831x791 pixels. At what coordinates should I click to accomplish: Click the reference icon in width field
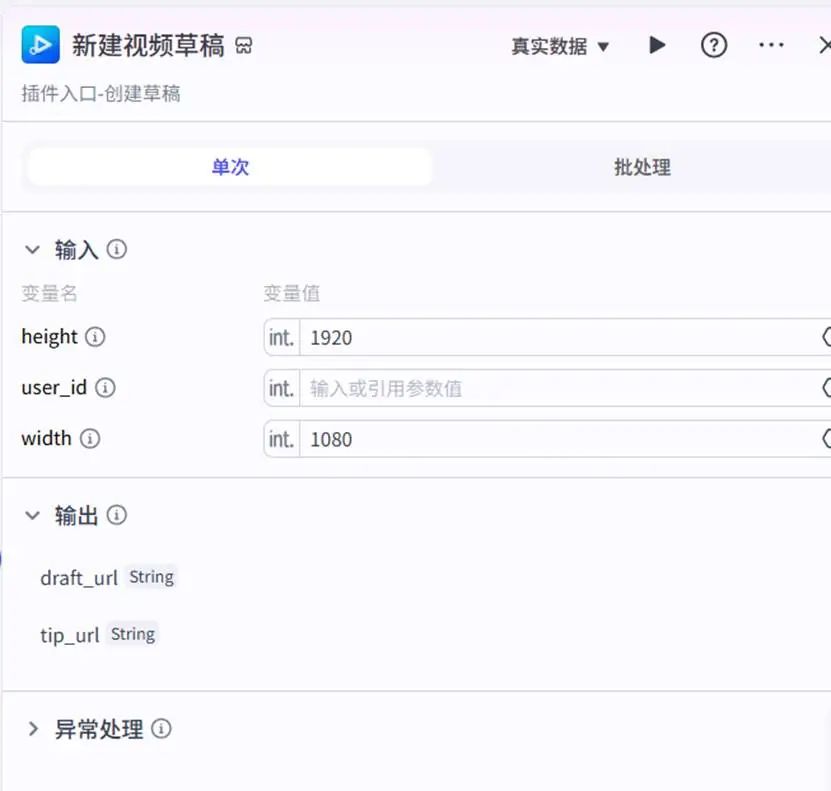coord(826,439)
